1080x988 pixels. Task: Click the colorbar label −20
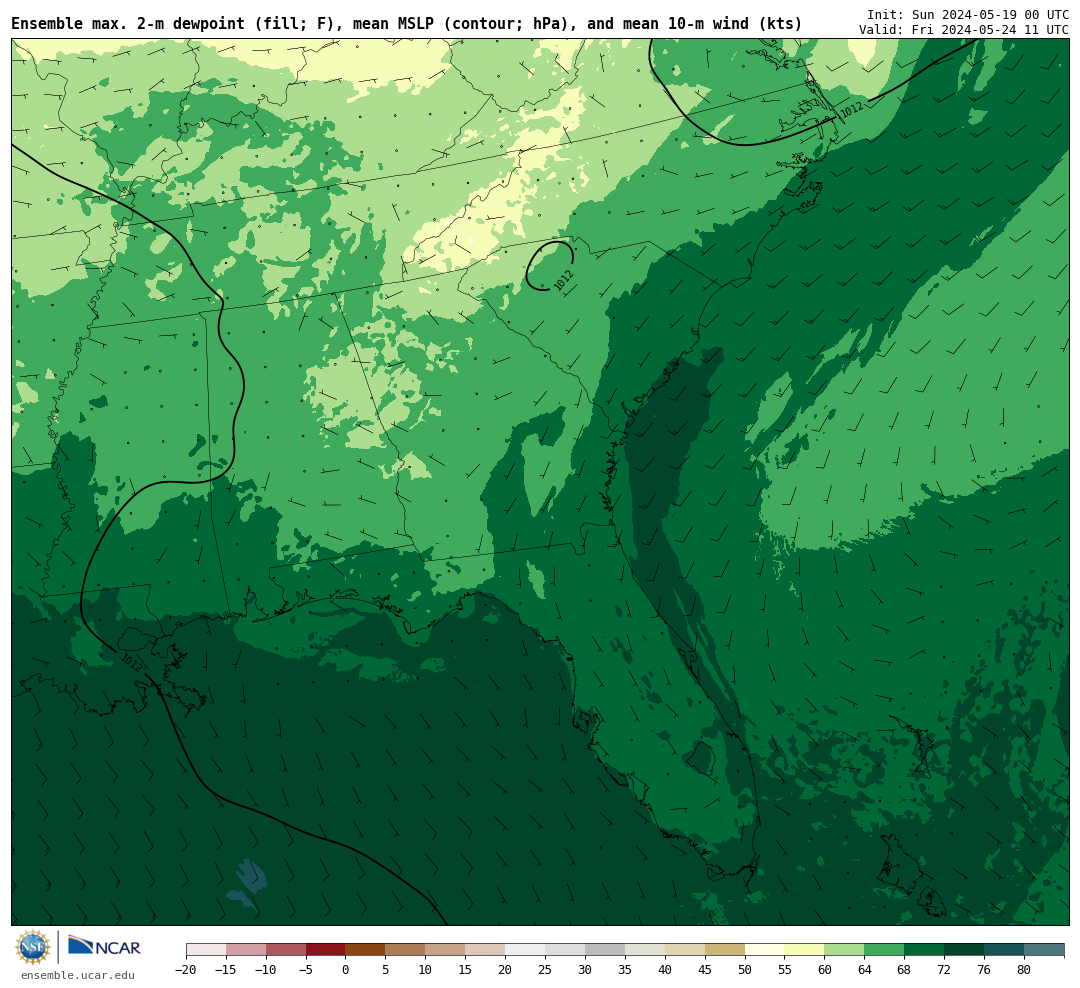point(186,970)
